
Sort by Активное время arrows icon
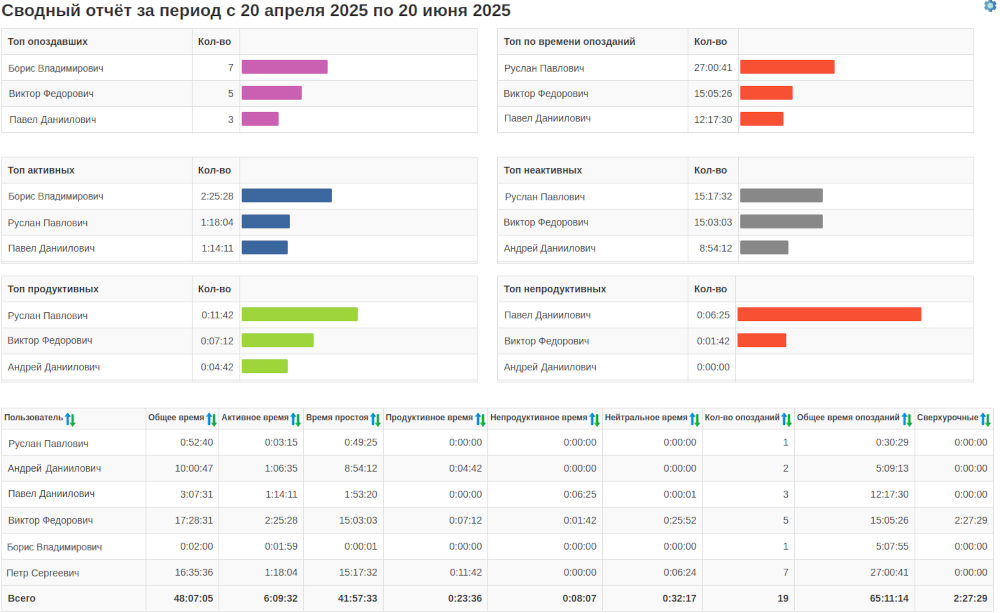tap(296, 418)
